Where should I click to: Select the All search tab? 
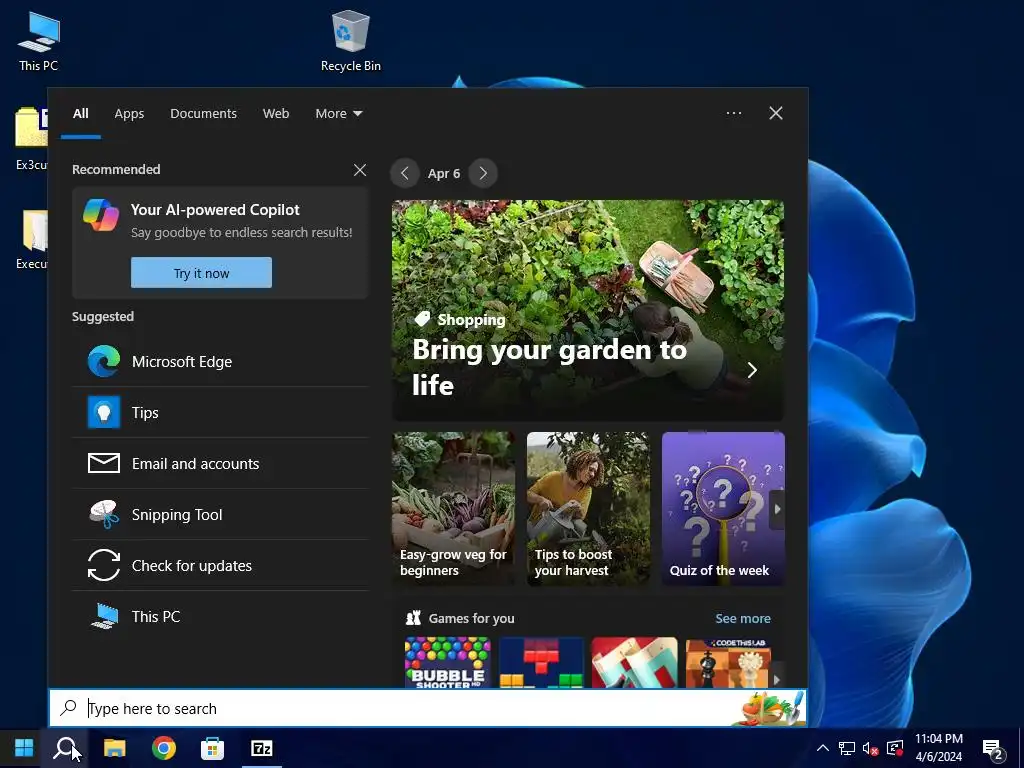[81, 114]
